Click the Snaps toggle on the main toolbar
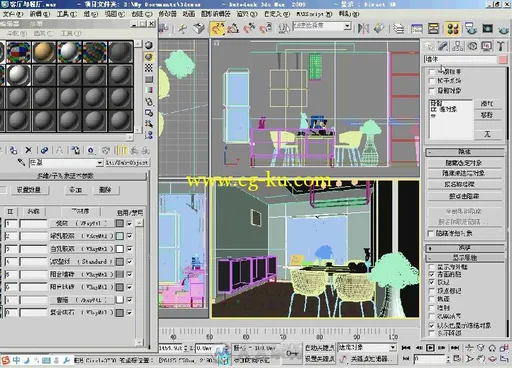 point(217,28)
